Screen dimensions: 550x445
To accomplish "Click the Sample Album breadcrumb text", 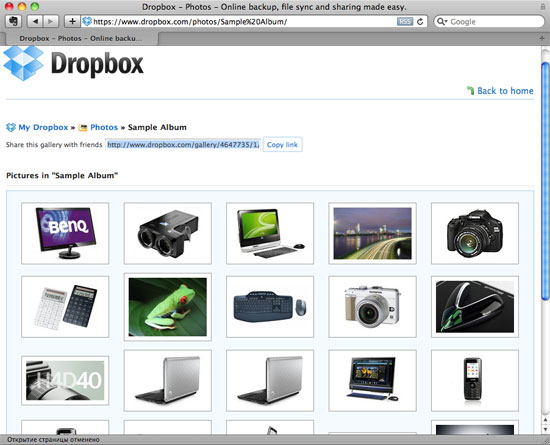I will point(157,127).
